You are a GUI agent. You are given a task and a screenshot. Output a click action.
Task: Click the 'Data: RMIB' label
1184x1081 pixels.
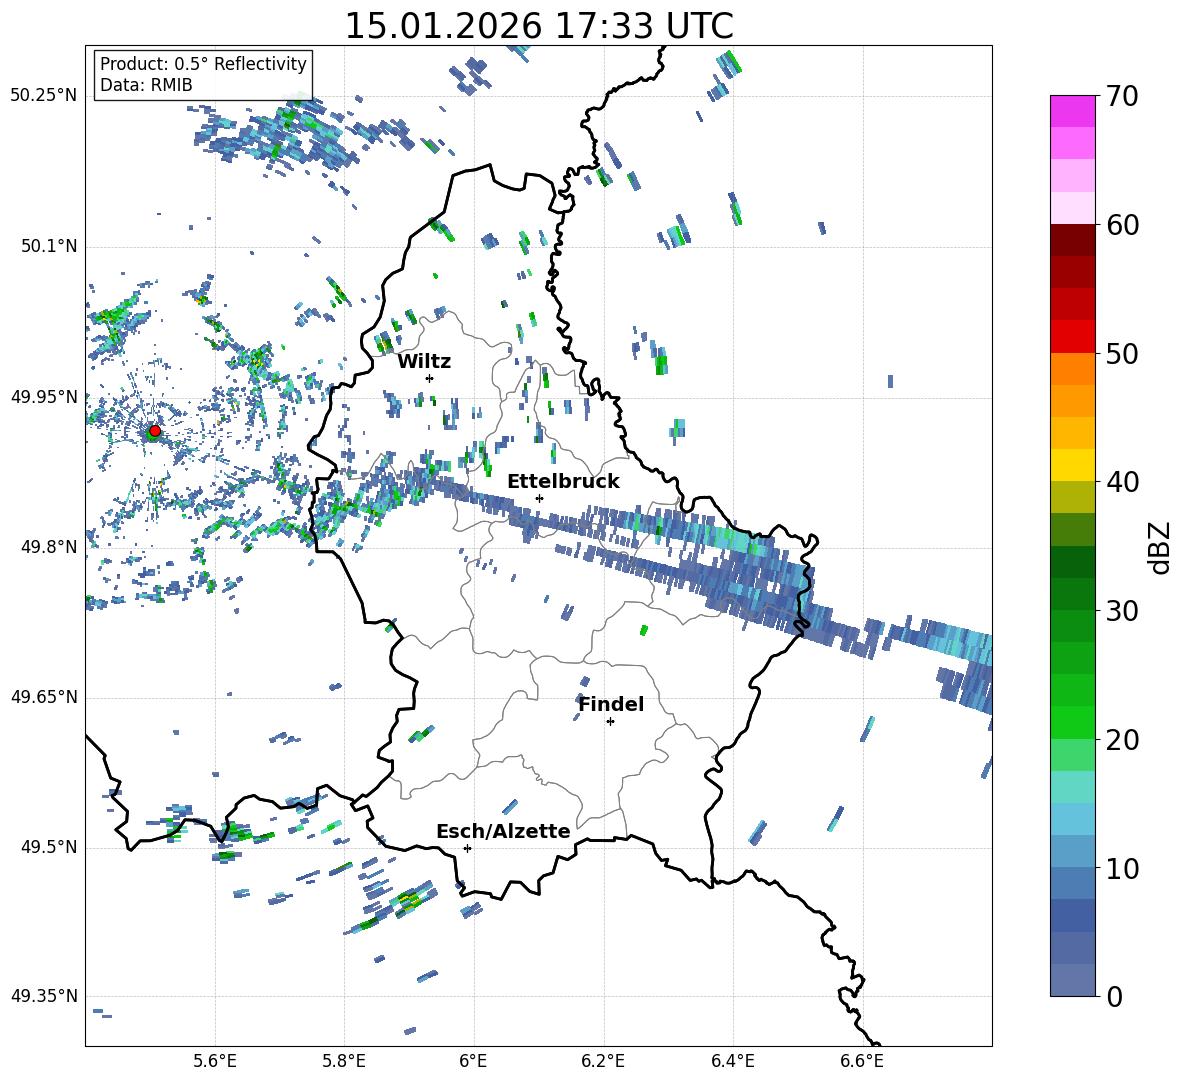tap(146, 85)
